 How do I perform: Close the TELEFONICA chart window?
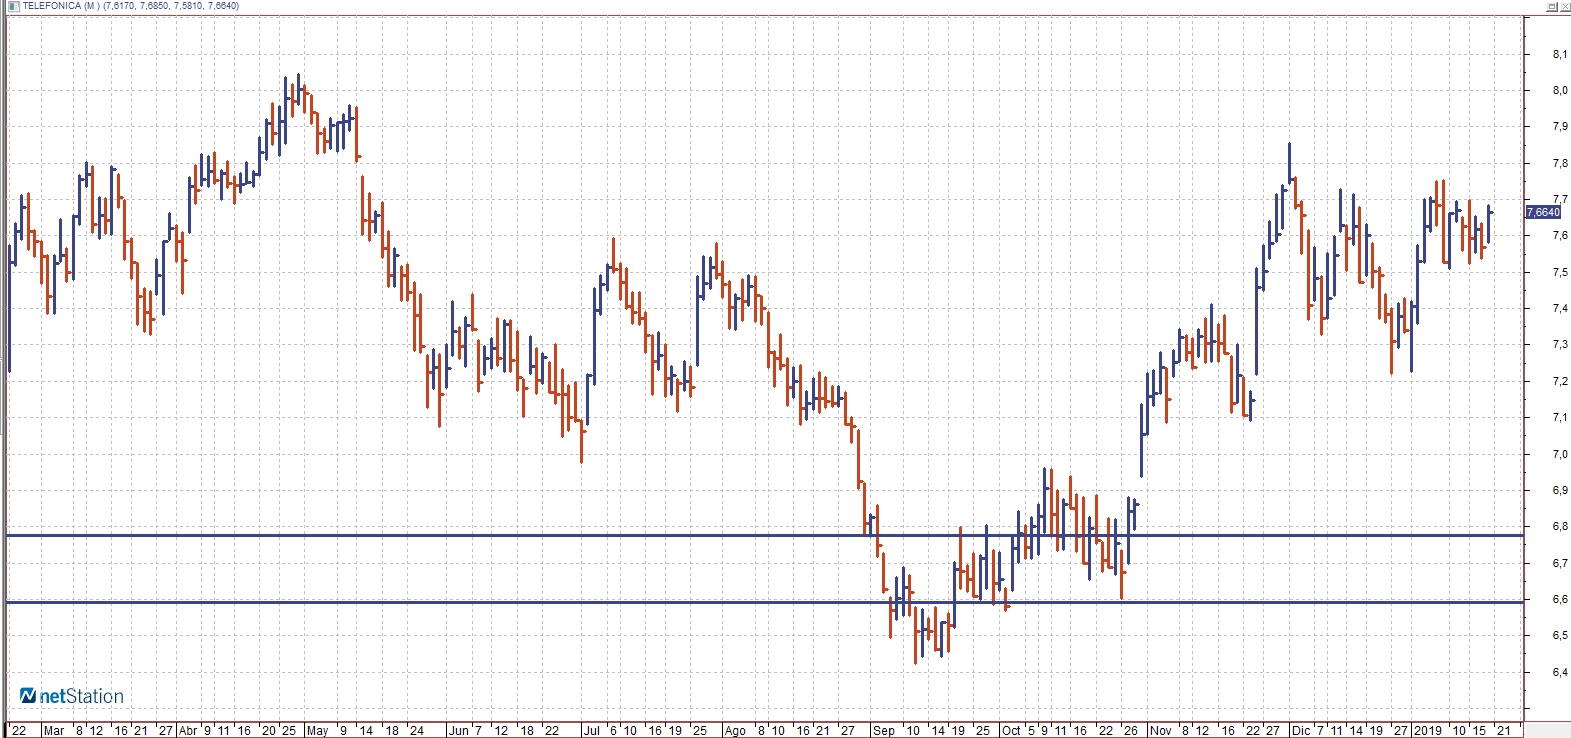1564,6
